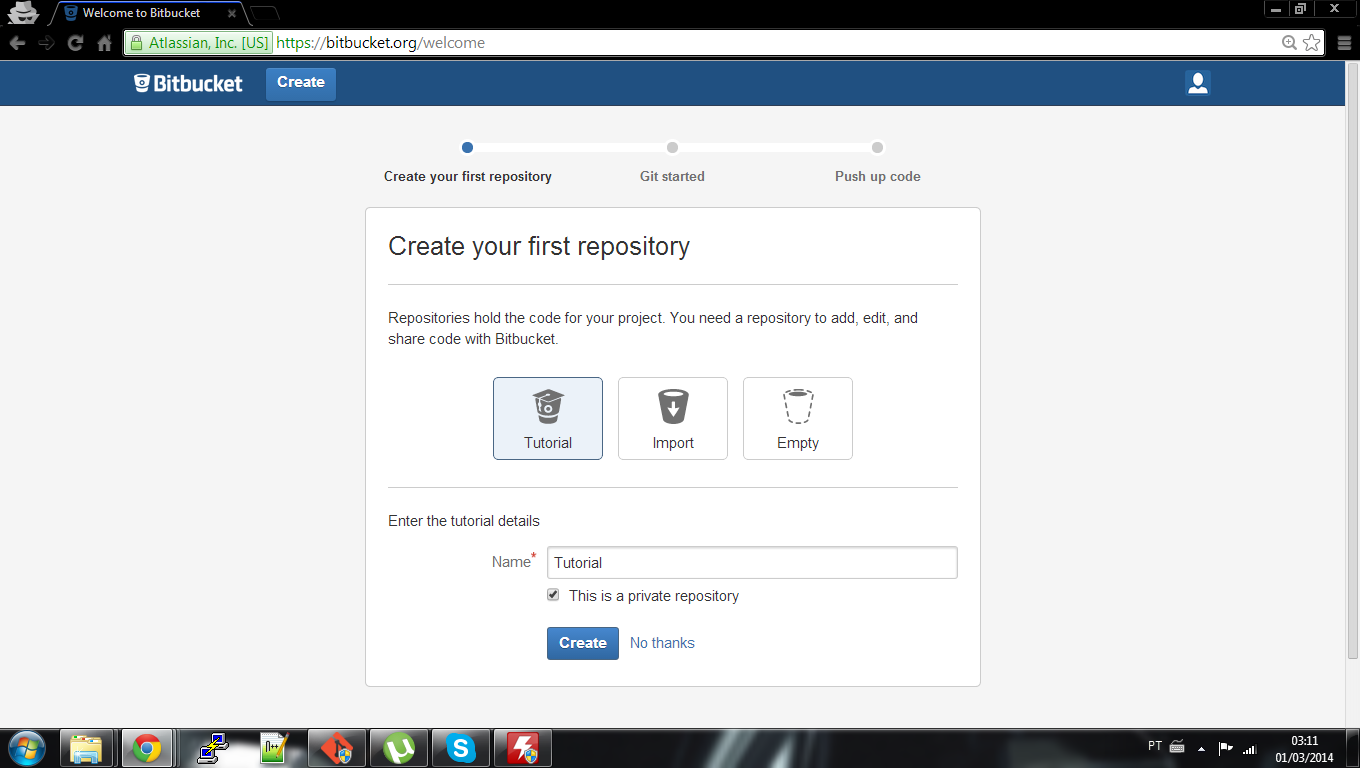Select the Import repository option
1360x768 pixels.
(x=673, y=418)
